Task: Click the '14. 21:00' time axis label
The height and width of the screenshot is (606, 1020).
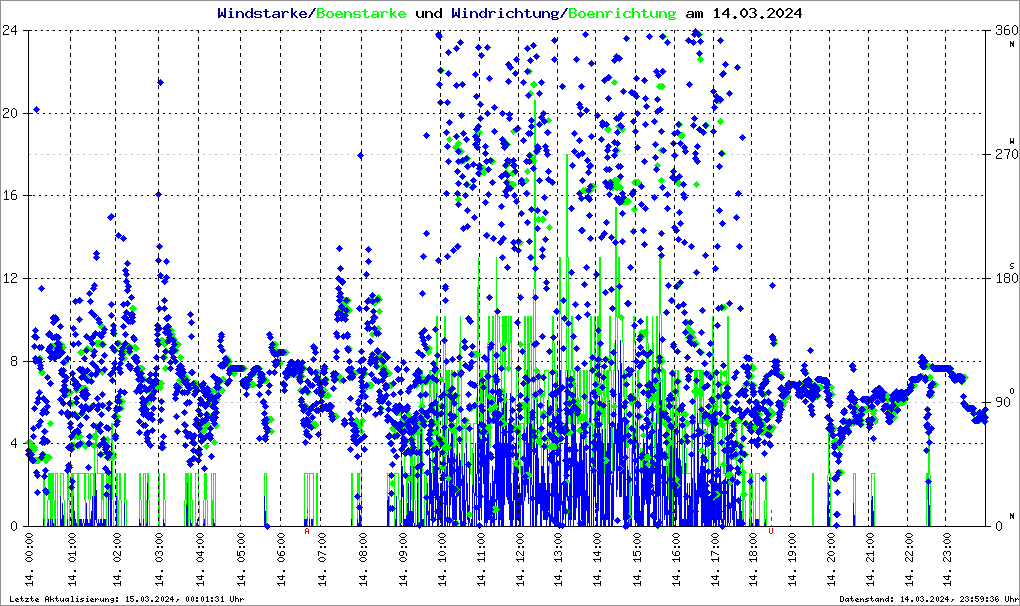Action: (x=870, y=559)
